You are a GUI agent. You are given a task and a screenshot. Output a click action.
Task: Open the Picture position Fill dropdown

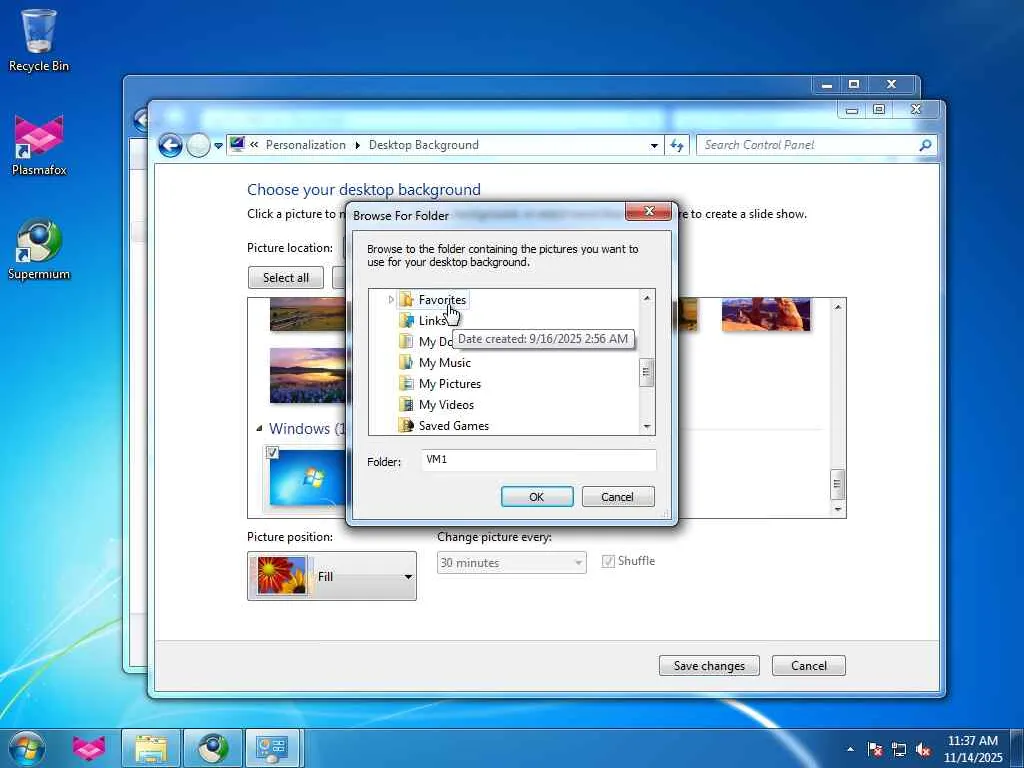coord(332,576)
